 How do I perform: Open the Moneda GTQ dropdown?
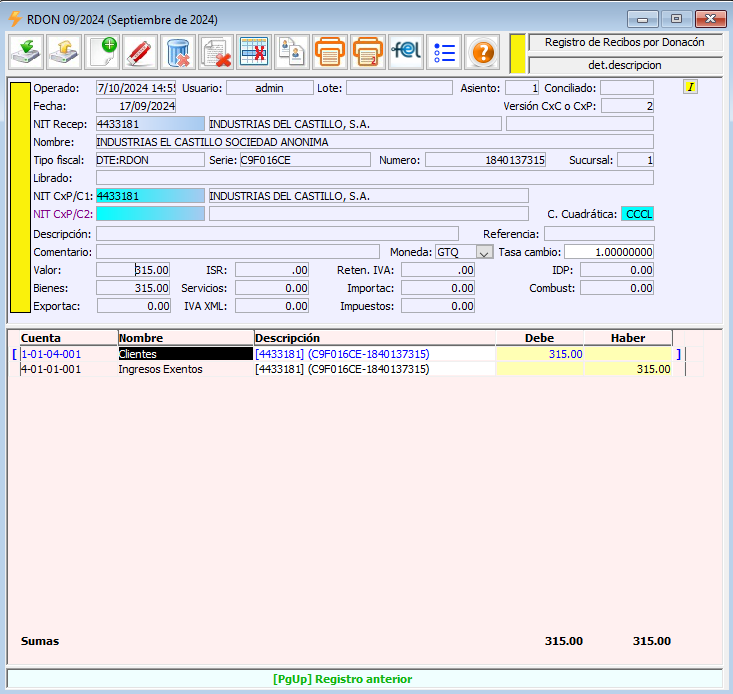(x=484, y=252)
